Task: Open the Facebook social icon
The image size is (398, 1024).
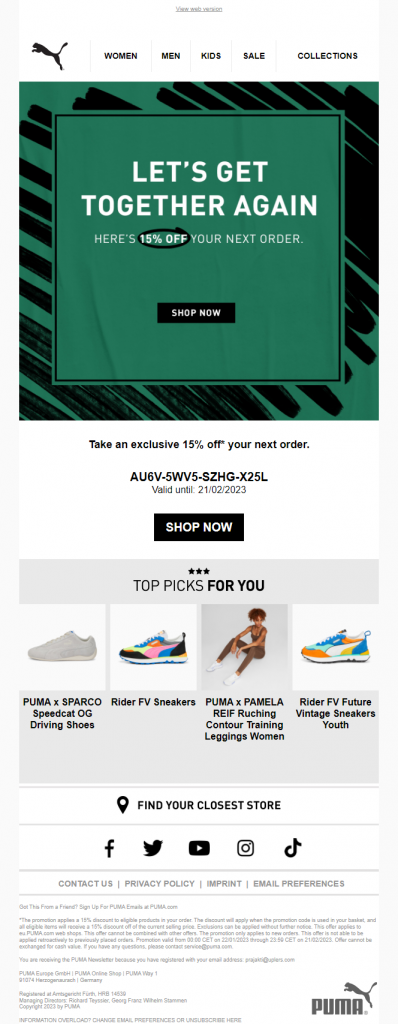Action: [109, 848]
